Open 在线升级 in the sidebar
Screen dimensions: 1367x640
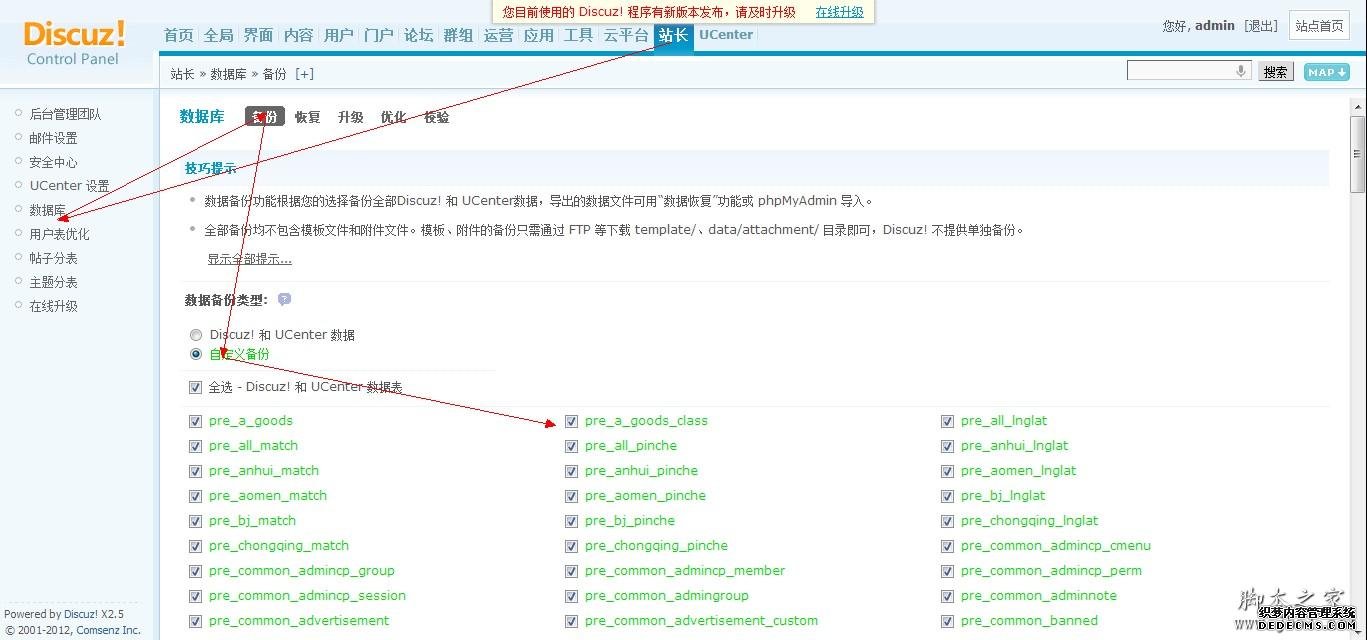(x=53, y=306)
